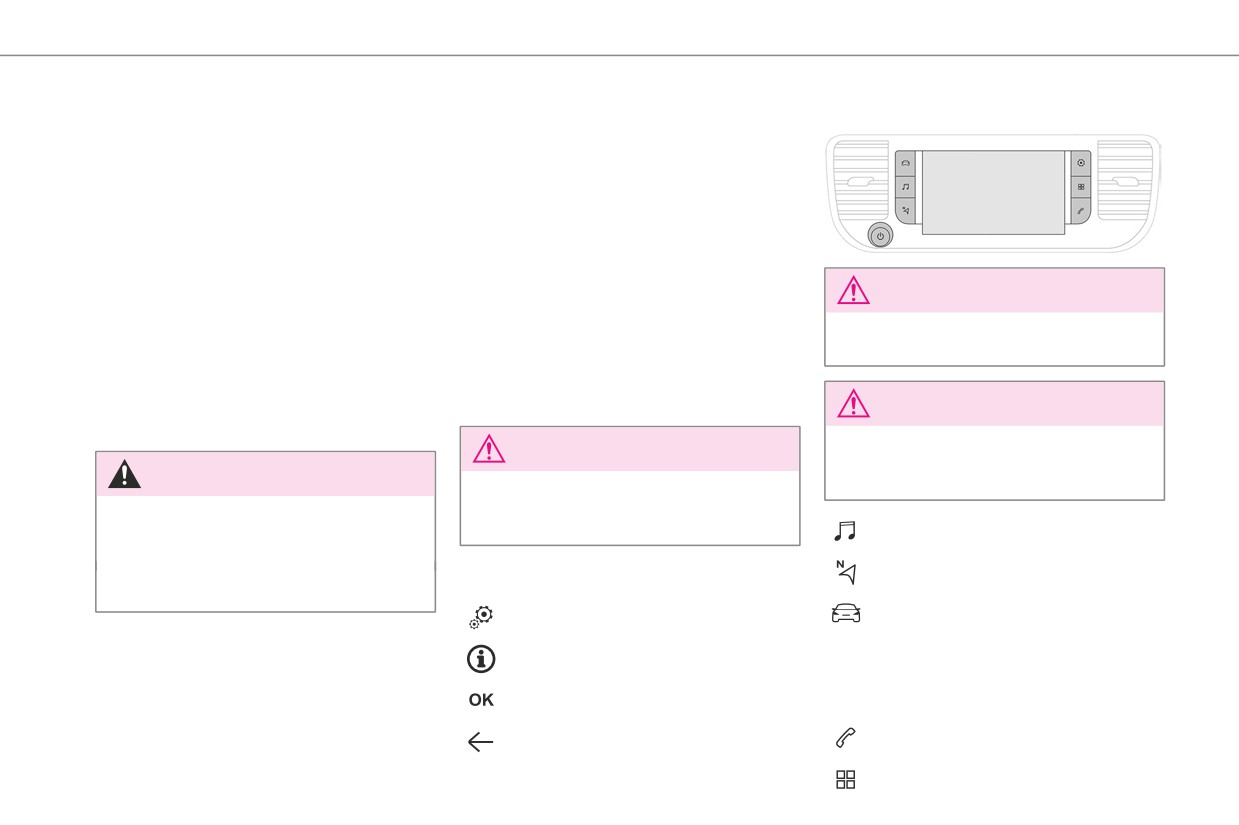The height and width of the screenshot is (825, 1239).
Task: Tap the phone button right of the dashboard screen
Action: (1081, 211)
